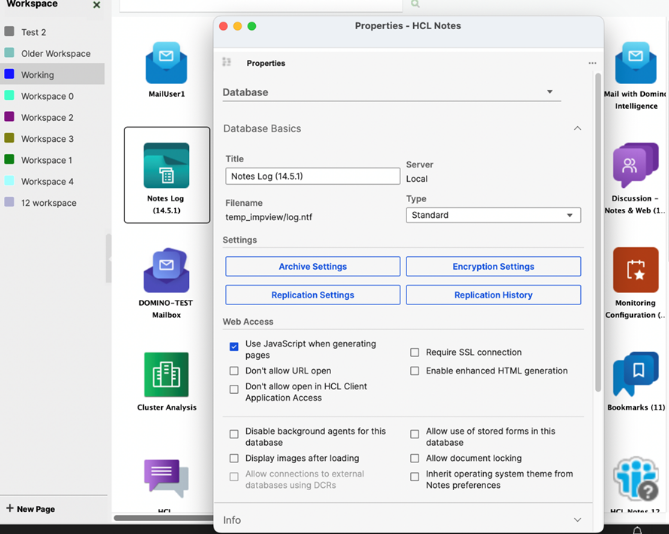The width and height of the screenshot is (669, 534).
Task: Check Require SSL connection
Action: pos(414,352)
